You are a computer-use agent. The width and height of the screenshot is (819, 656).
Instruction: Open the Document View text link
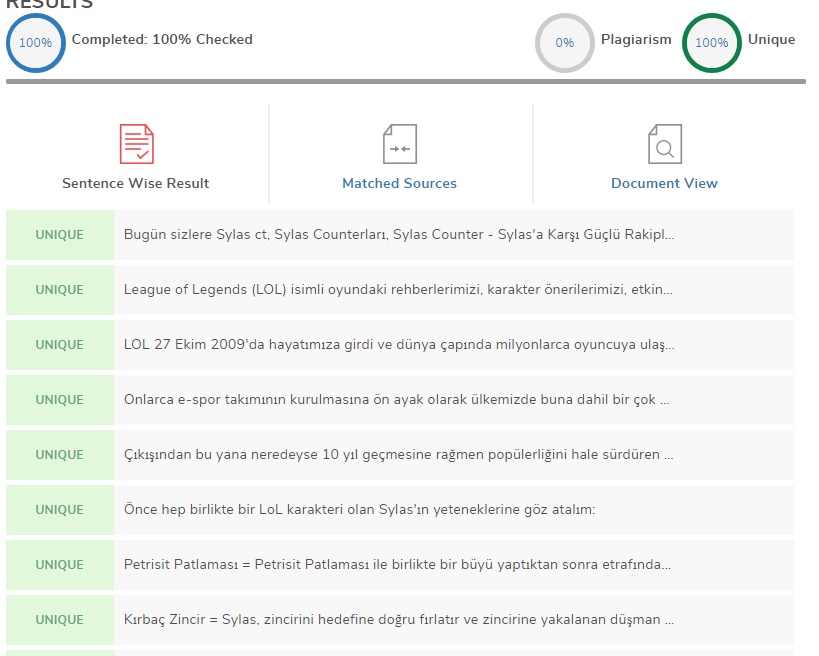pos(664,183)
